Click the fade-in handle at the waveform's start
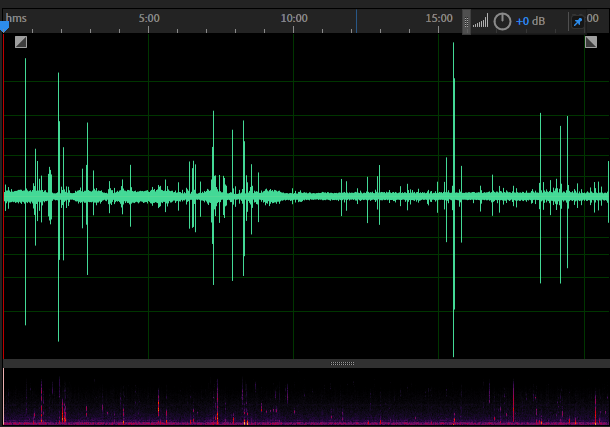 [21, 42]
